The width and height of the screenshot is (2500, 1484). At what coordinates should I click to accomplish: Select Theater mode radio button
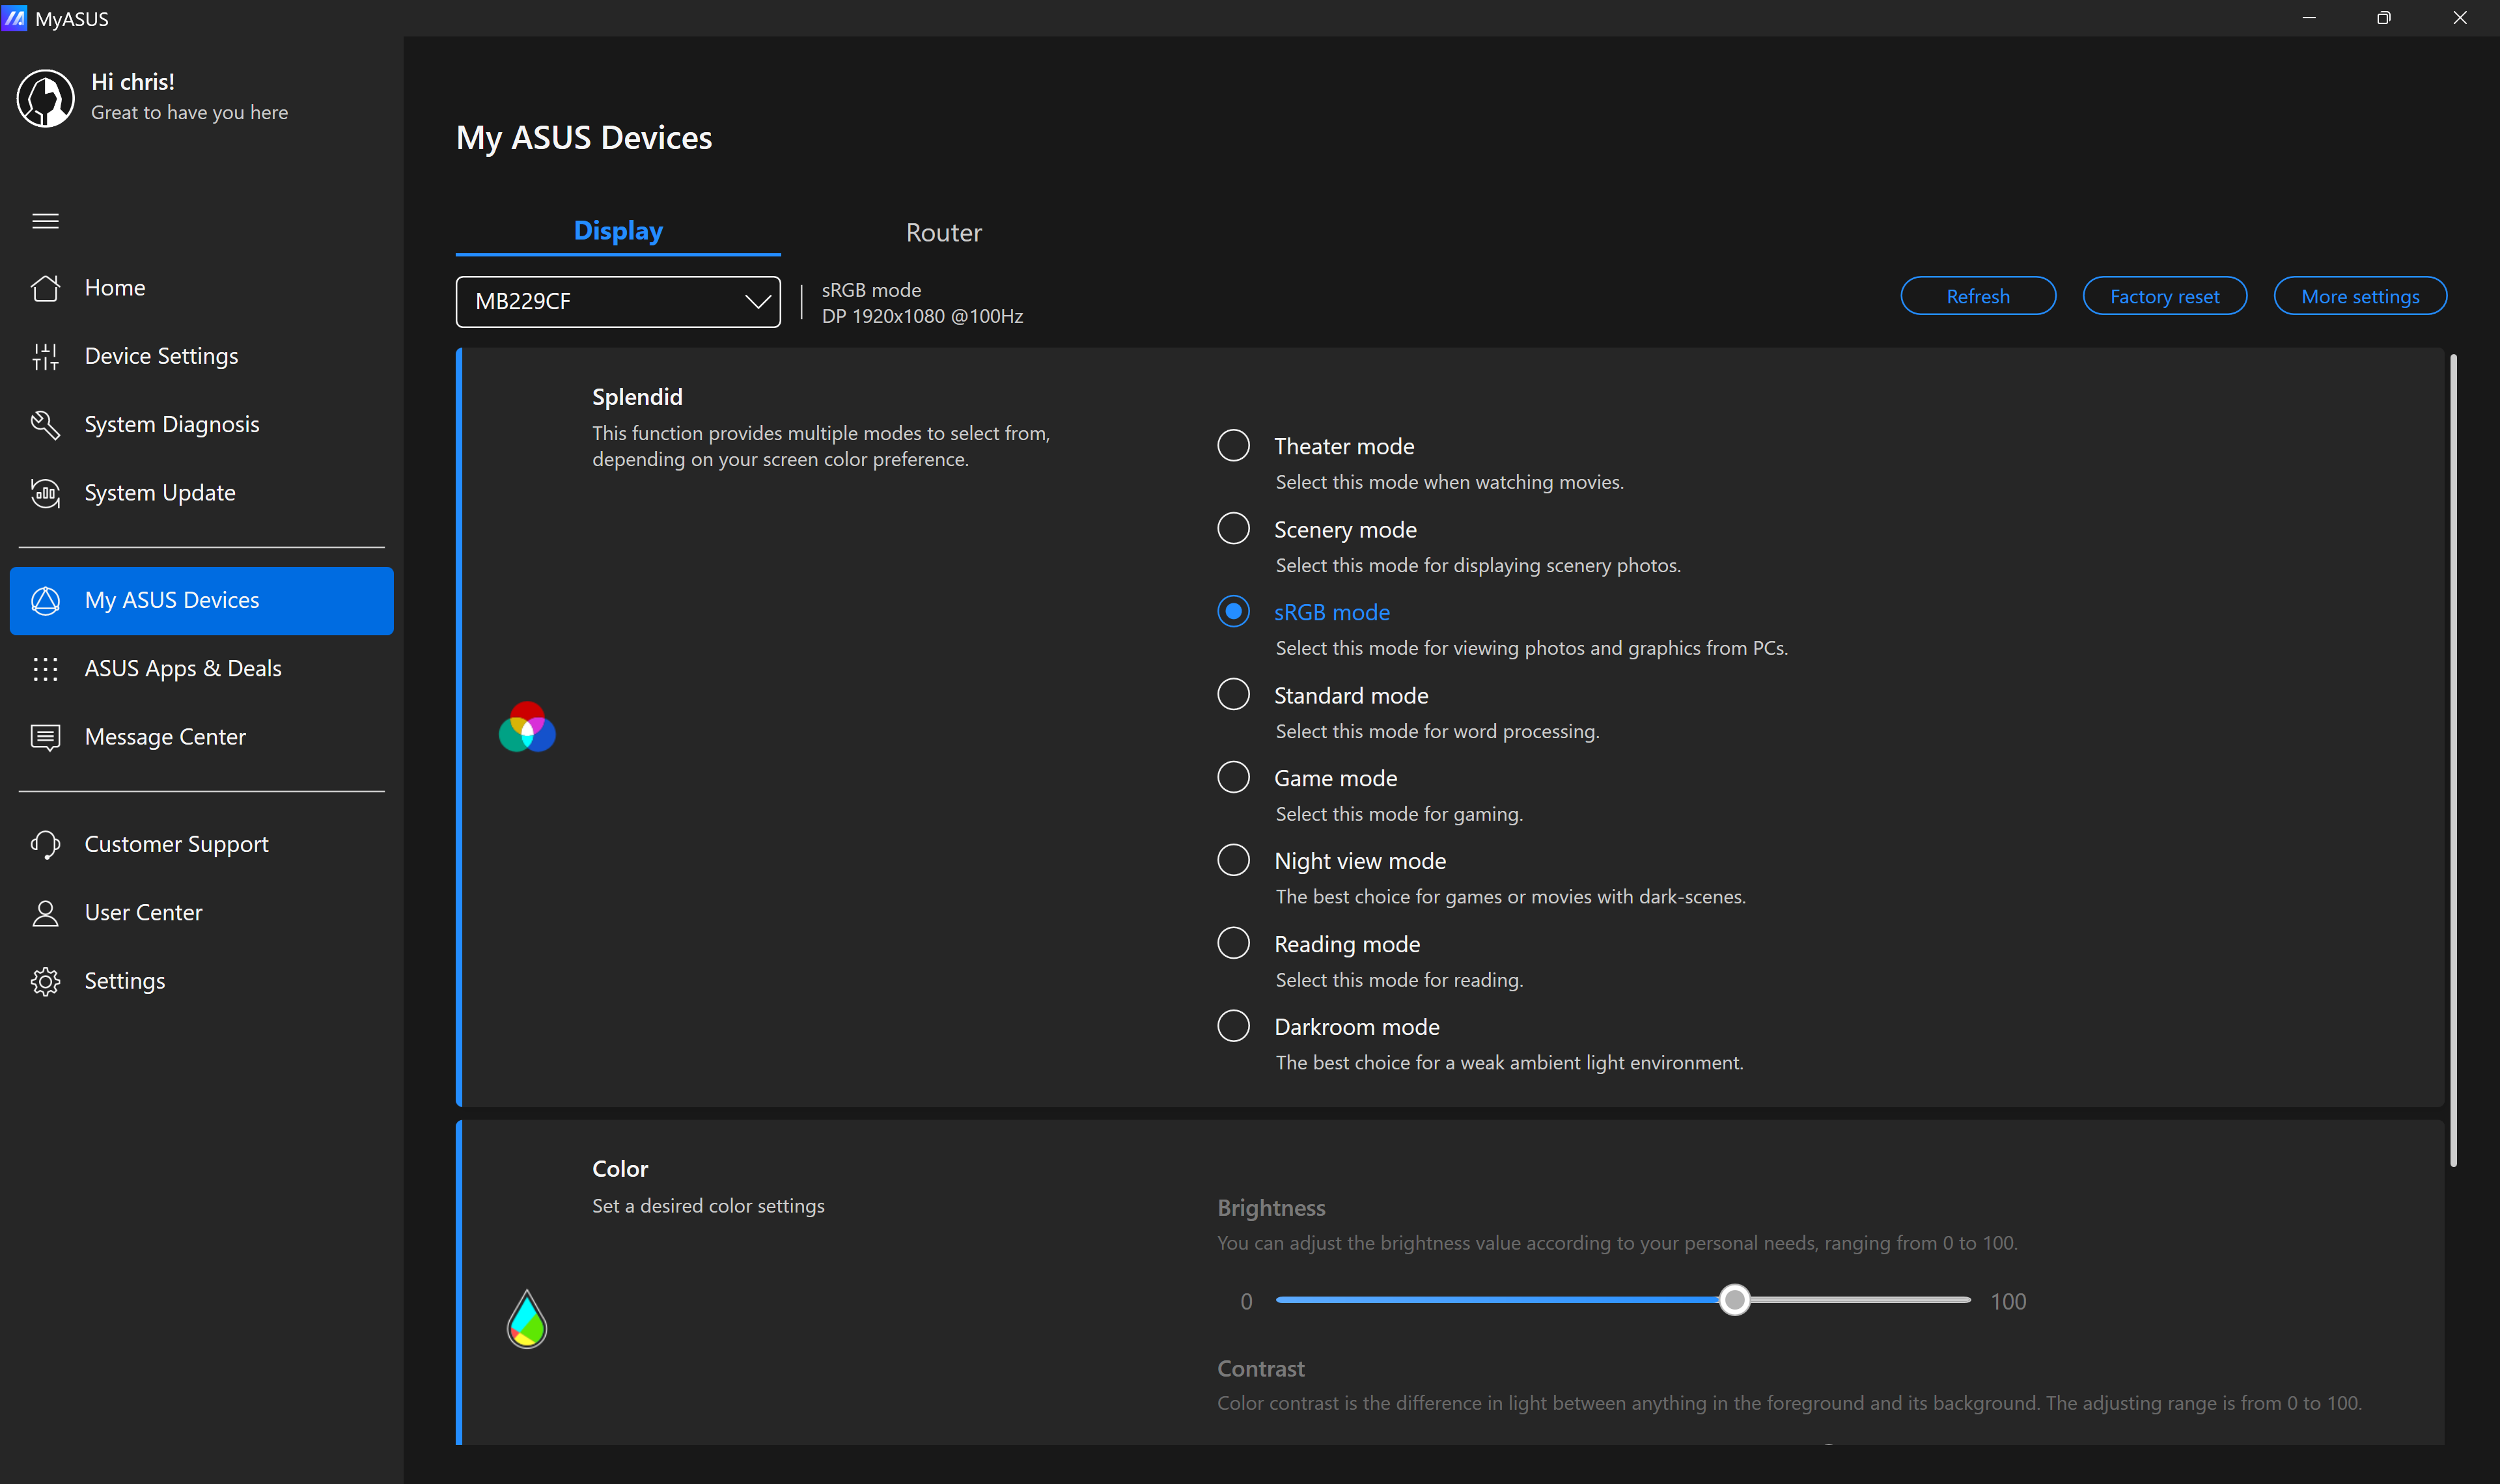1233,445
